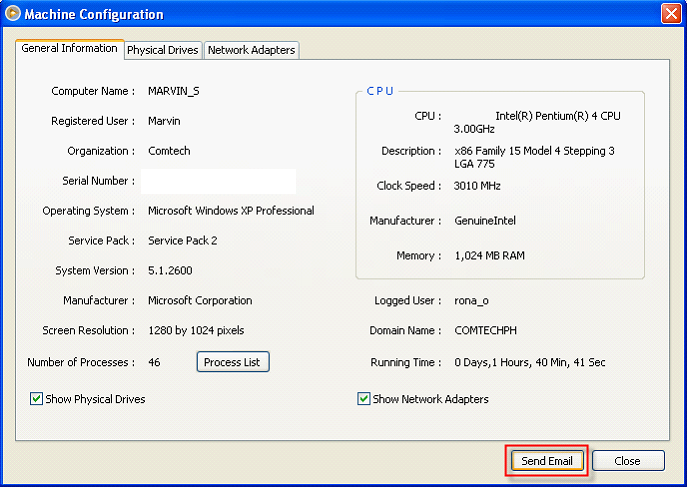The height and width of the screenshot is (488, 688).
Task: Click process count 46
Action: (x=154, y=362)
